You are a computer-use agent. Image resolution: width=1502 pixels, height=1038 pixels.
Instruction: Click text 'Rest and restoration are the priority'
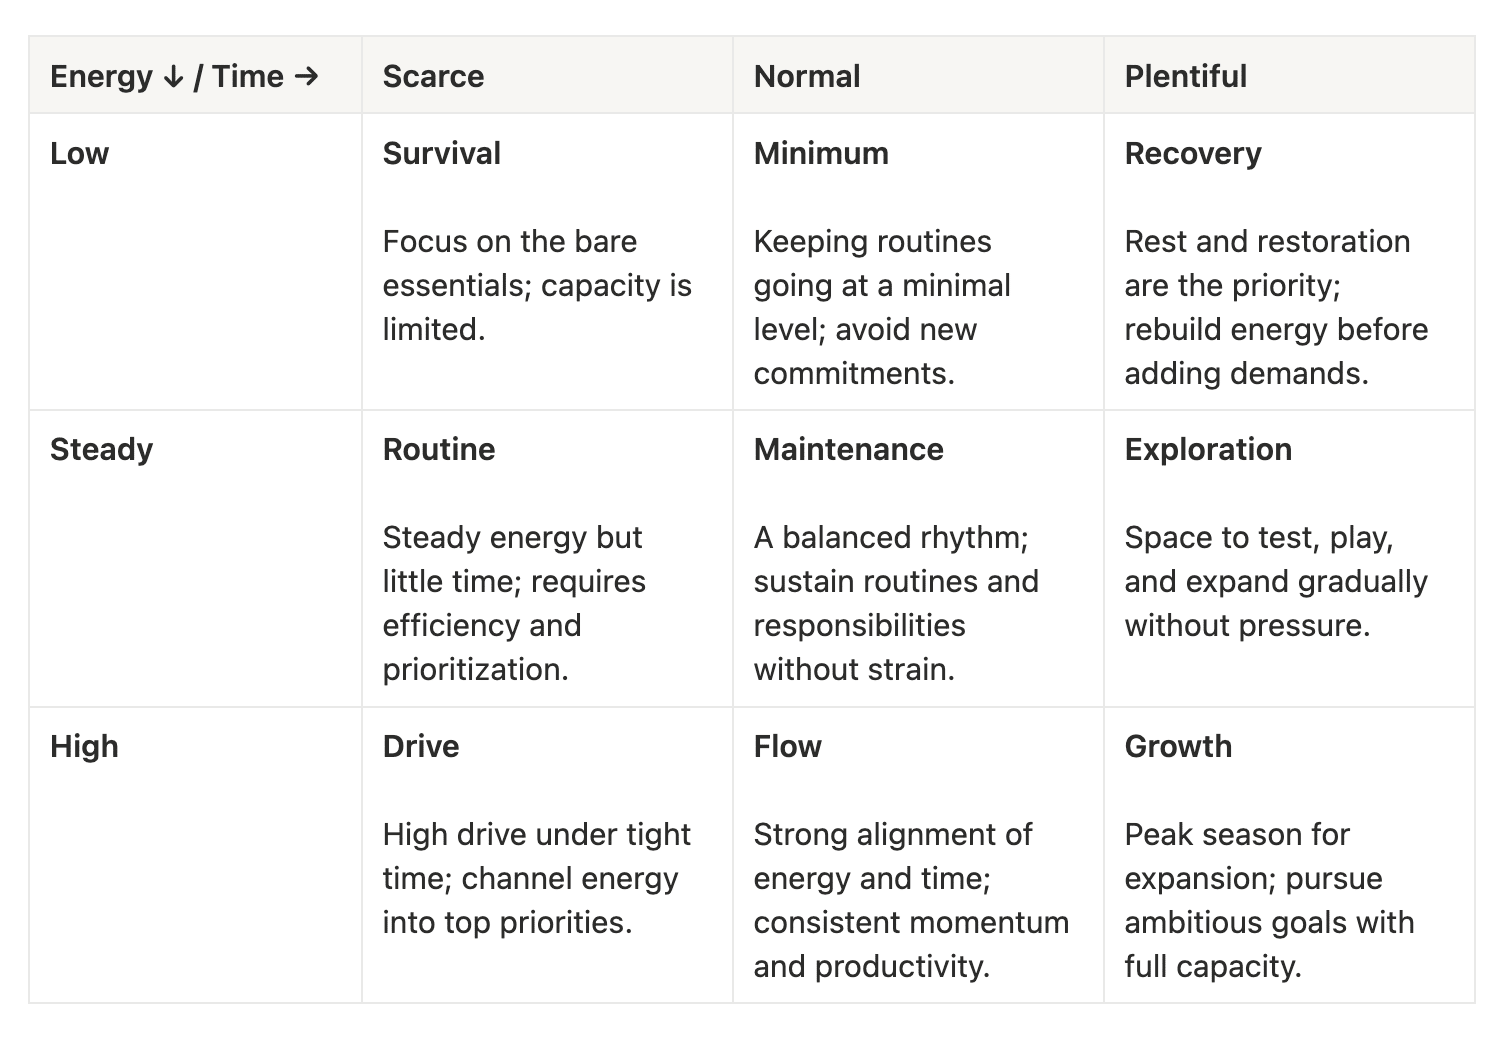coord(1267,263)
